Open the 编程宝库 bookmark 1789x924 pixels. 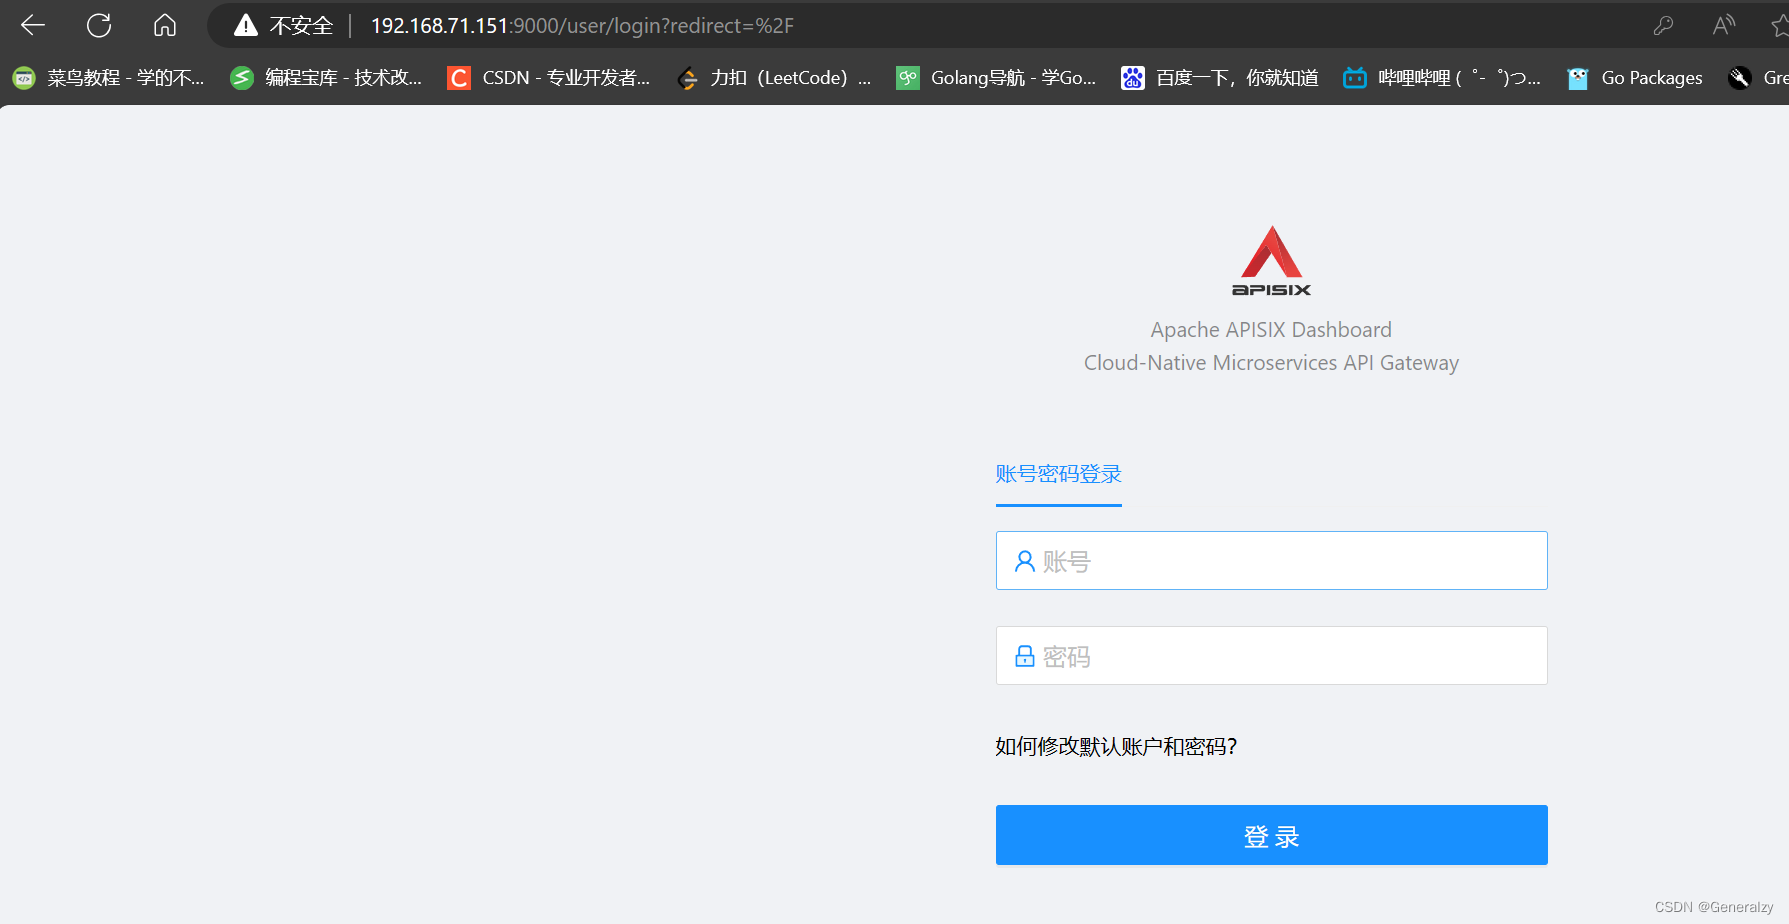326,78
